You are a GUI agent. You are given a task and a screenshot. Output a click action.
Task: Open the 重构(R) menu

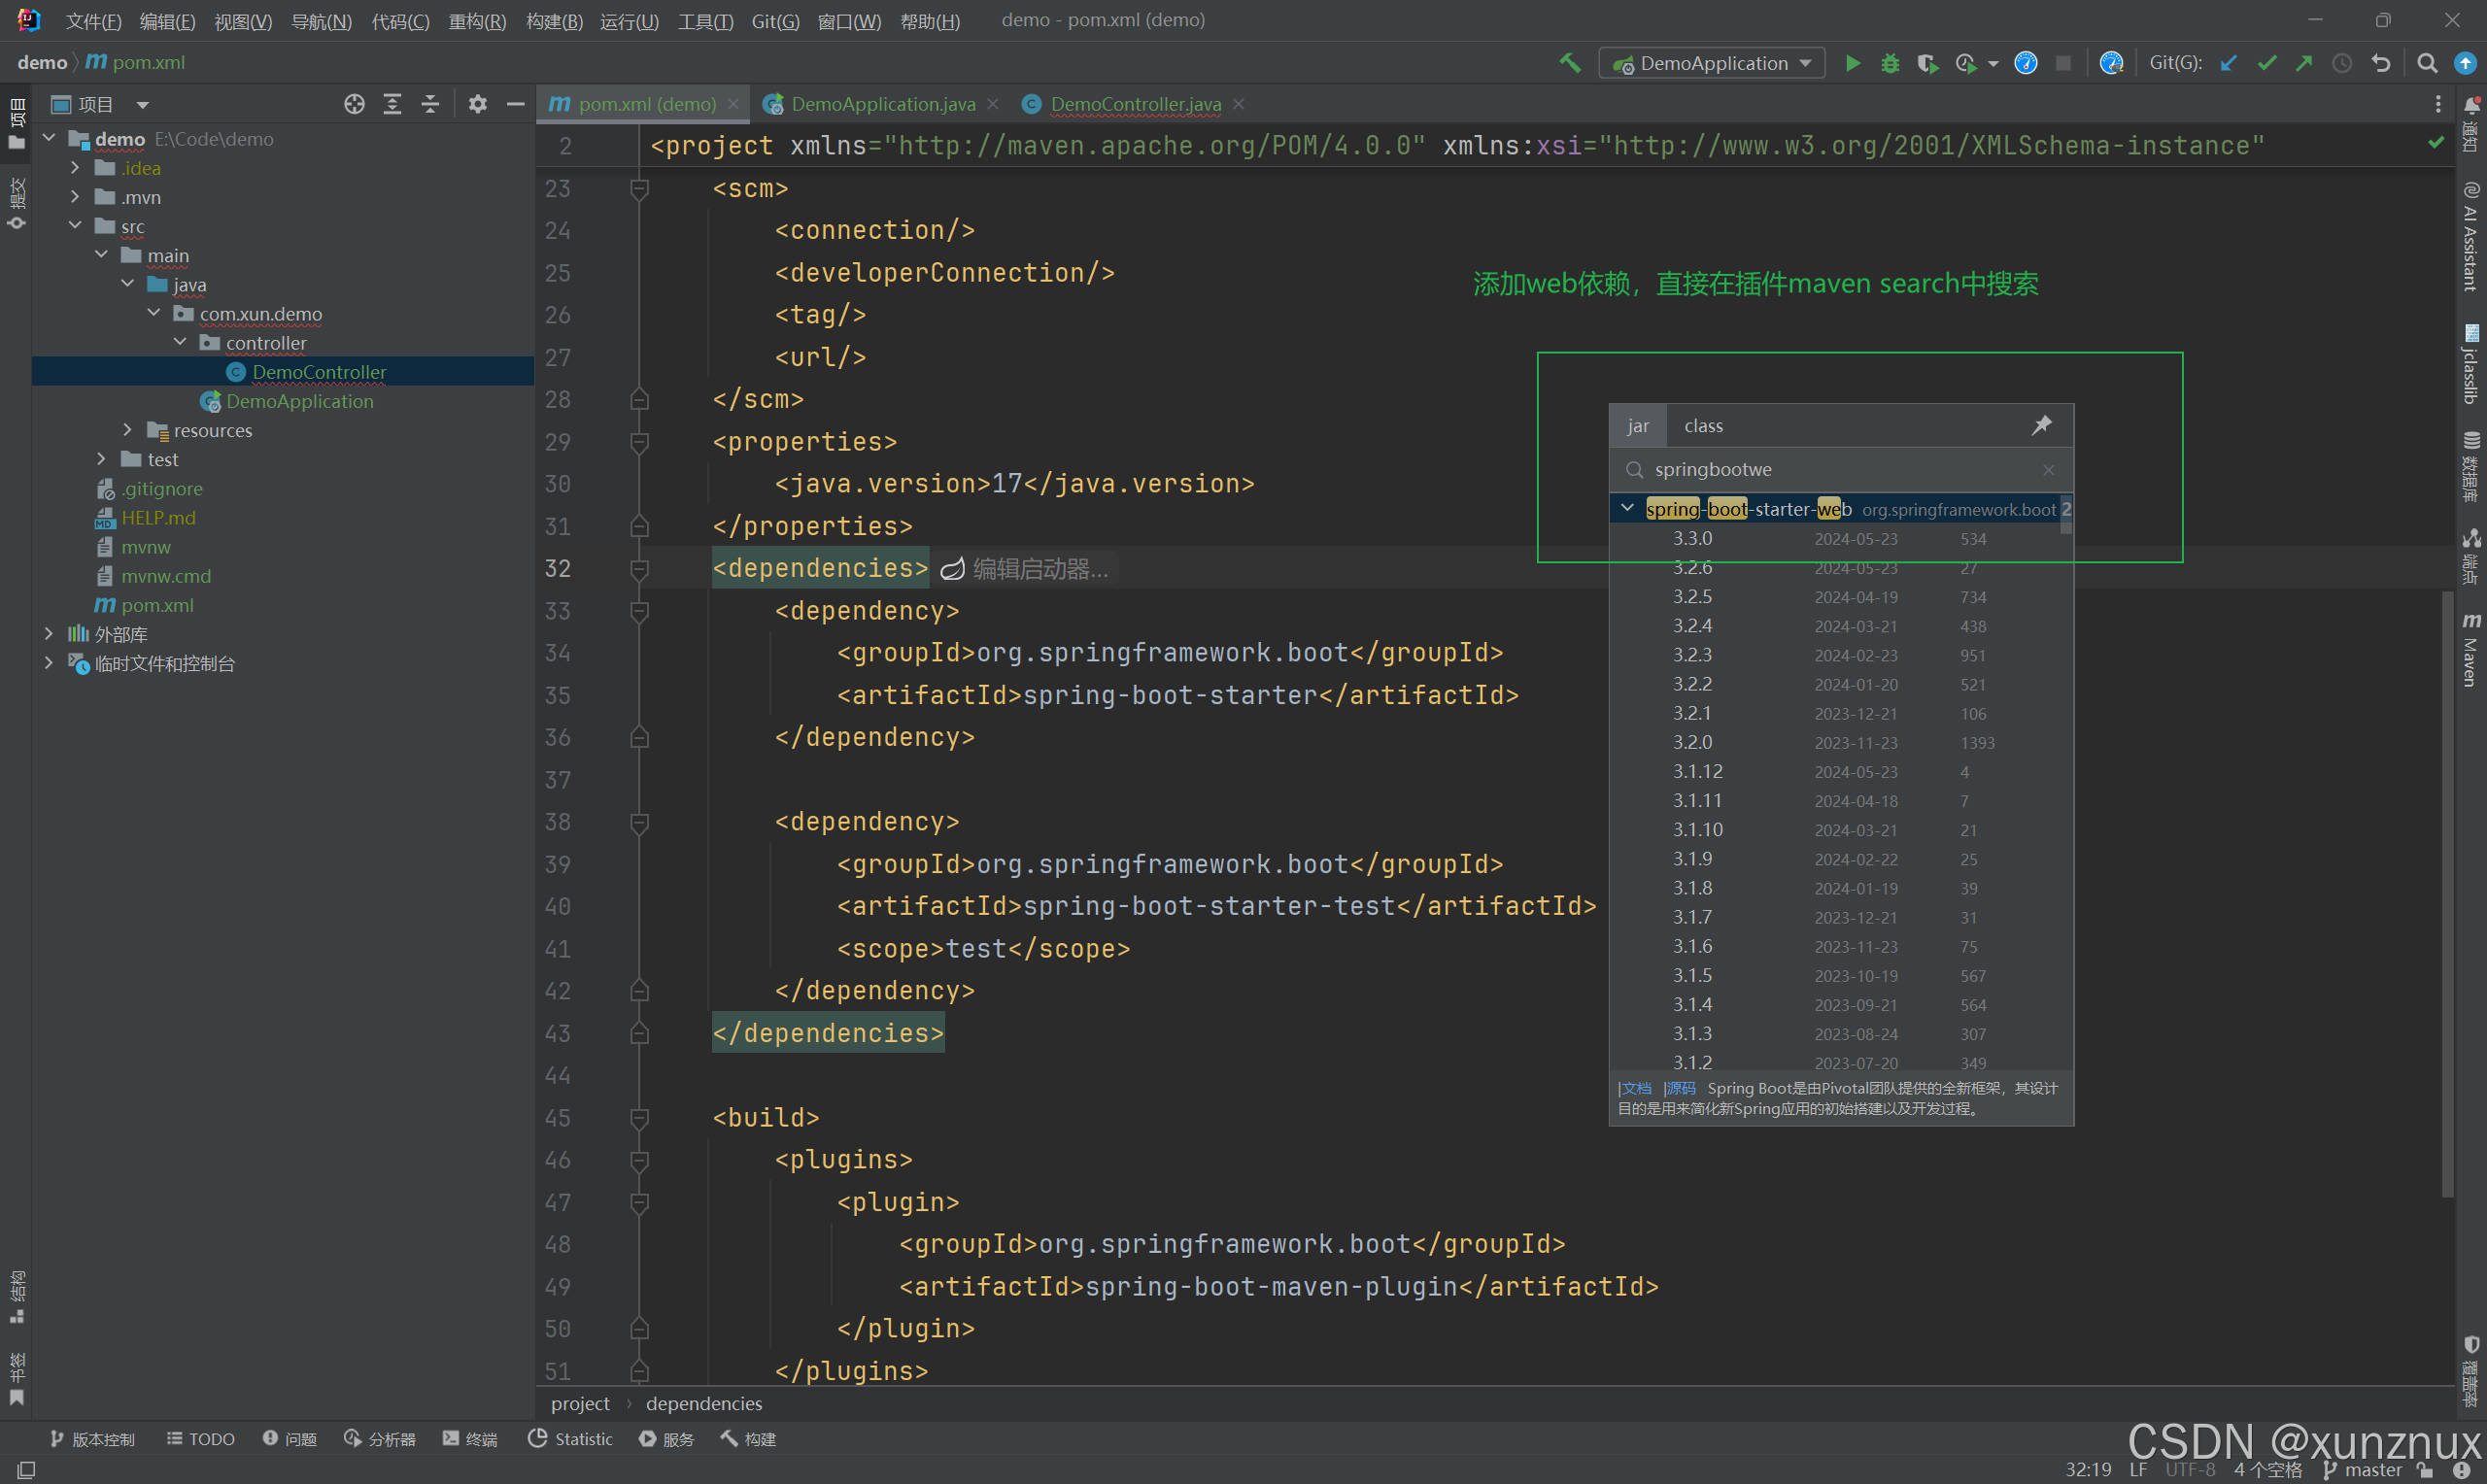click(477, 21)
